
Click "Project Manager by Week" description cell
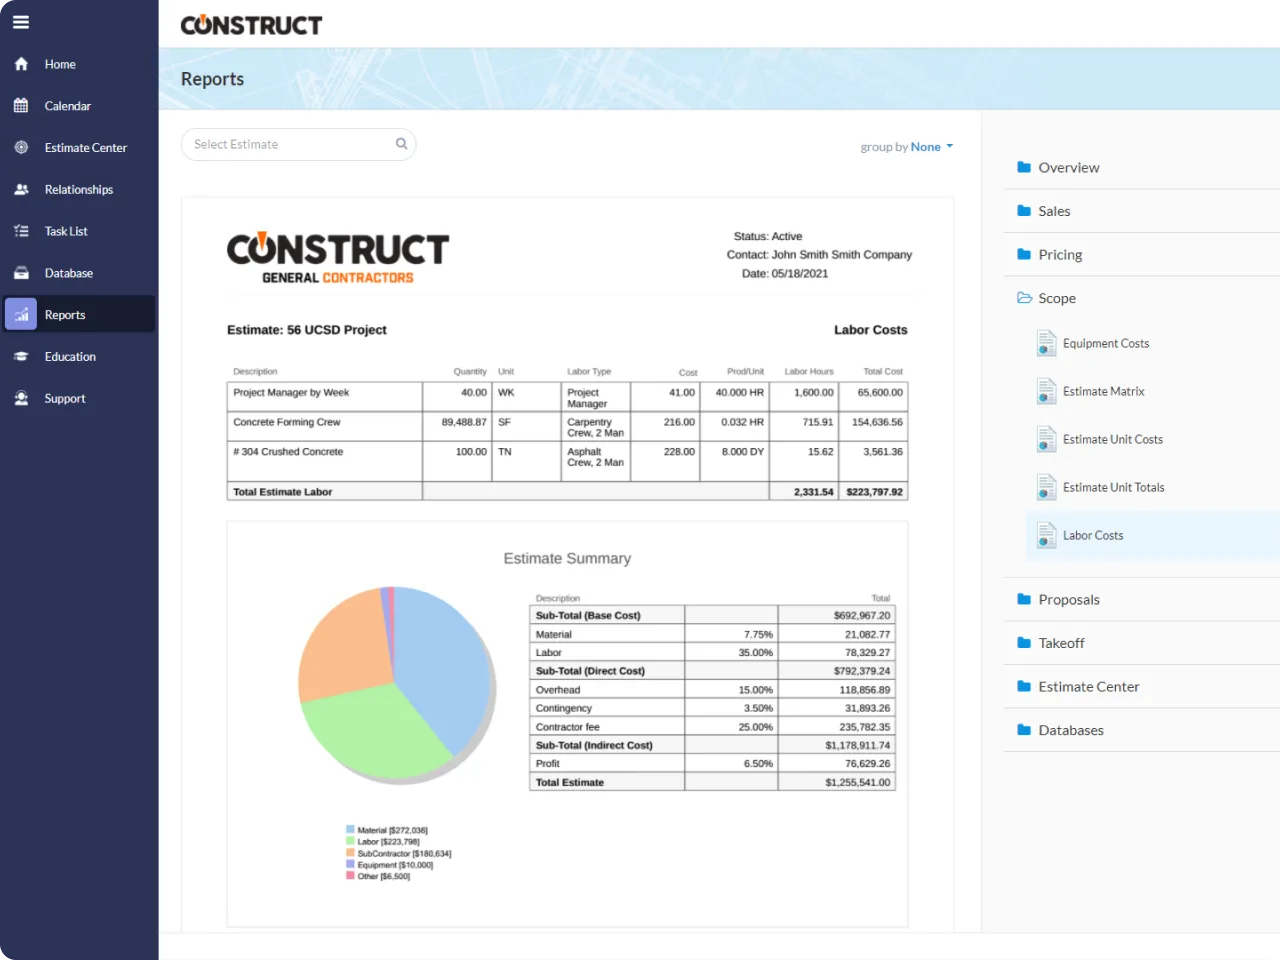coord(325,396)
